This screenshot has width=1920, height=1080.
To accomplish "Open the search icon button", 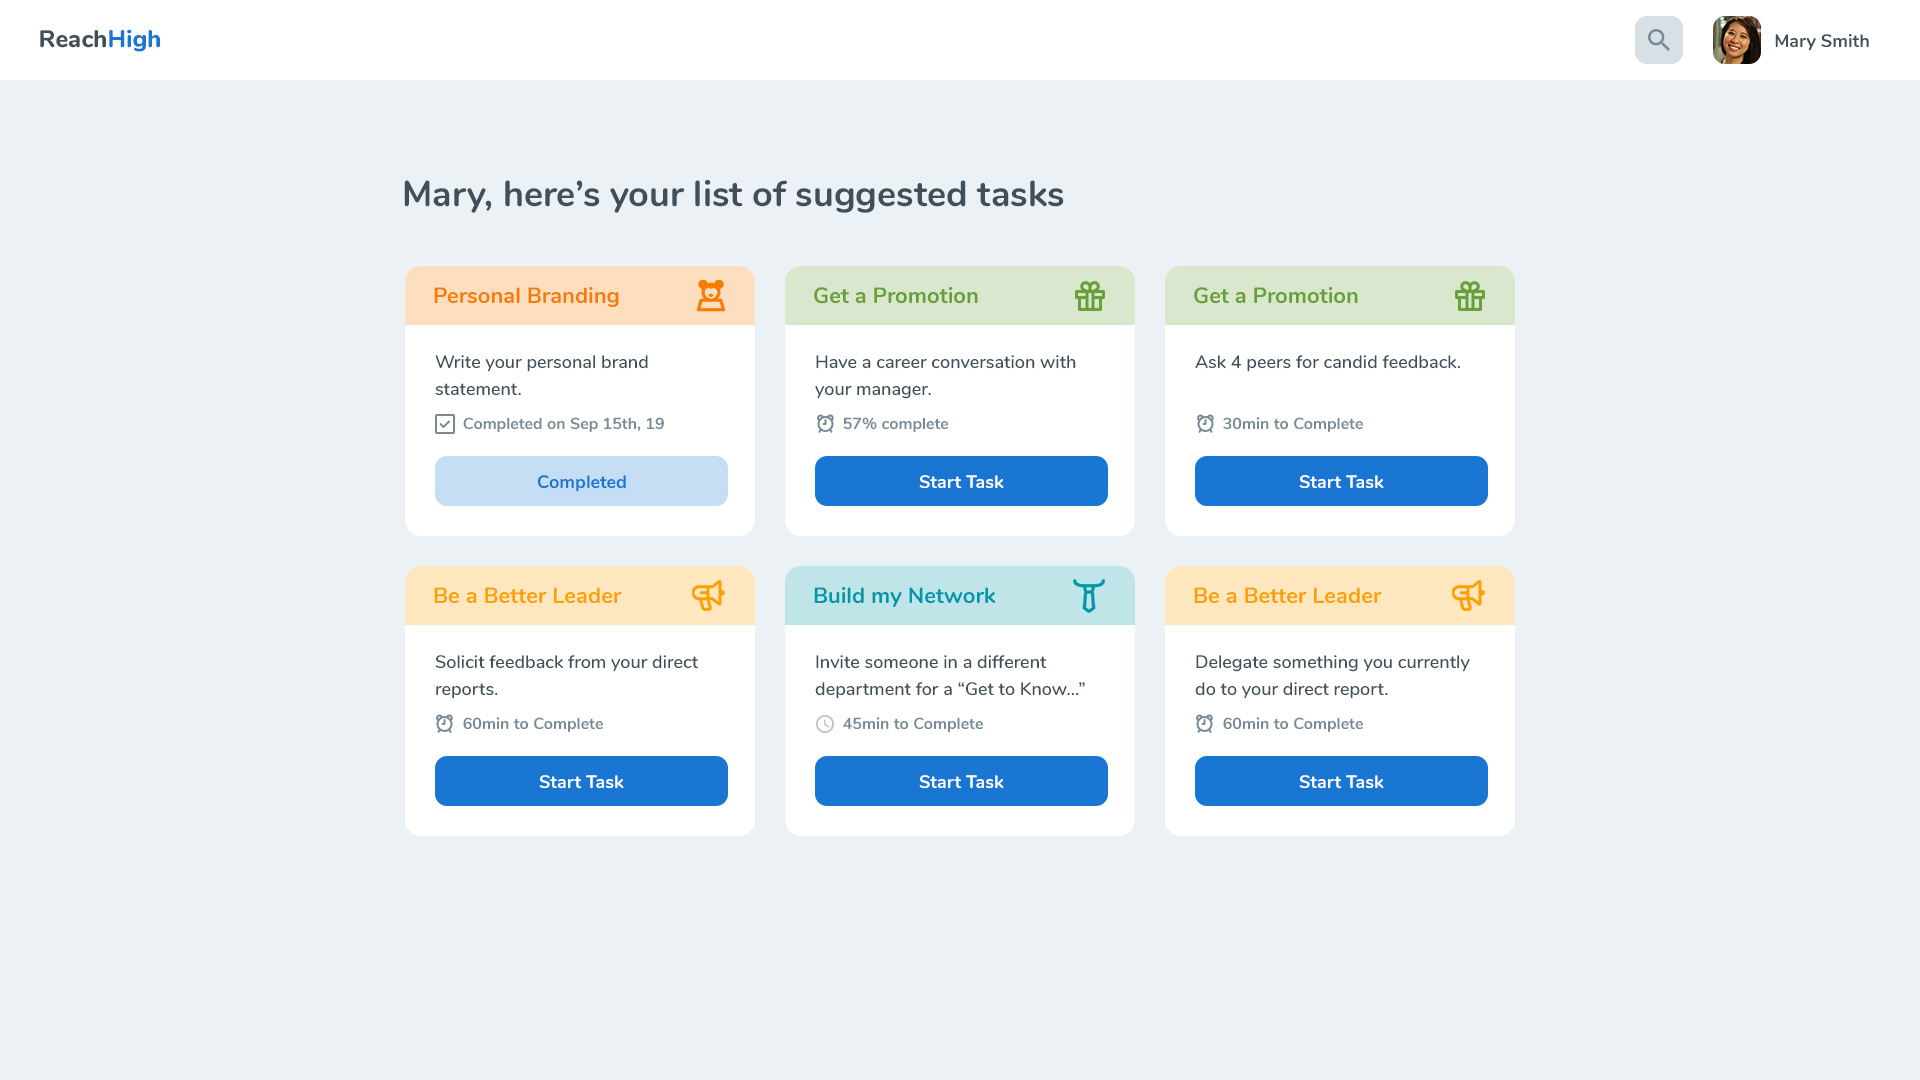I will 1658,40.
